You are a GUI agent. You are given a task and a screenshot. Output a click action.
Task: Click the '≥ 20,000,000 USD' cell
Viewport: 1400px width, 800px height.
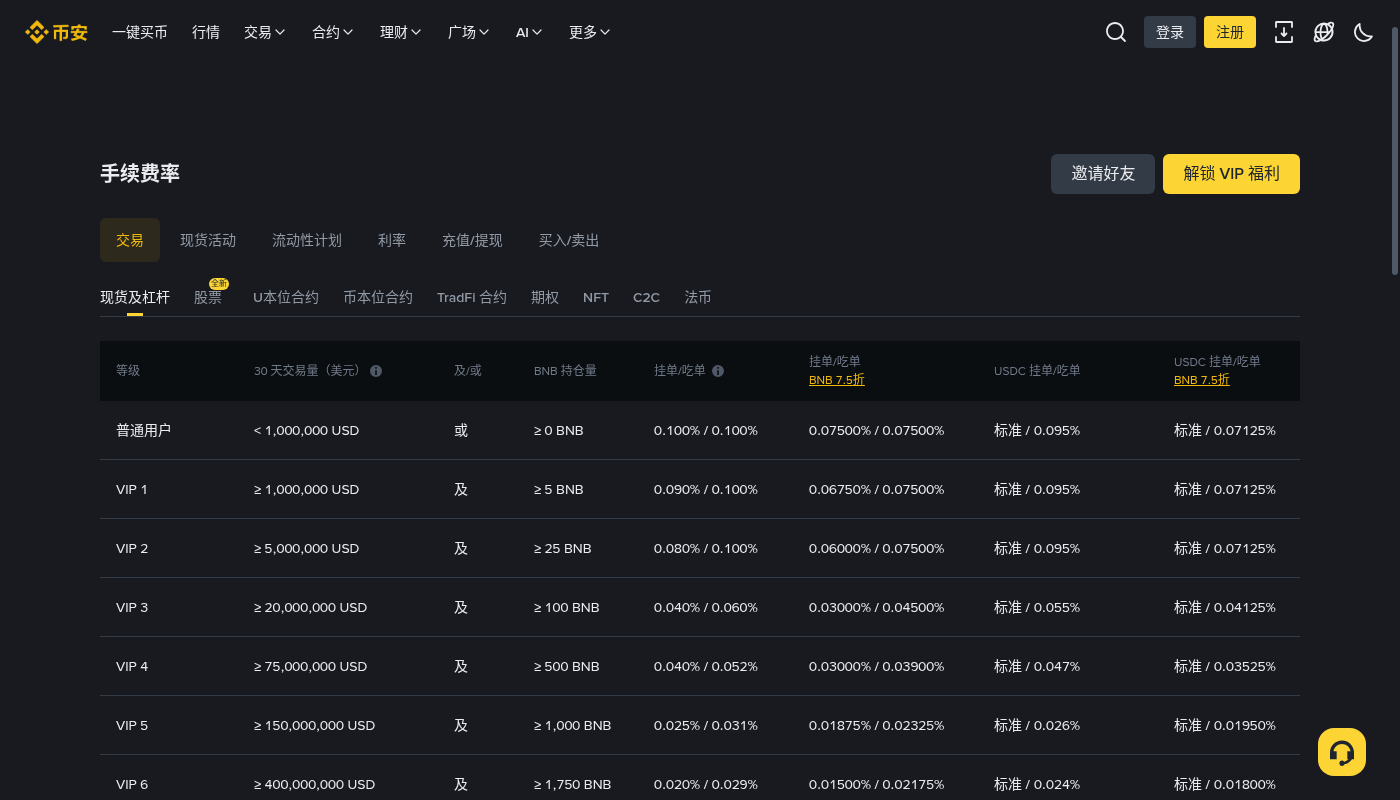click(310, 607)
